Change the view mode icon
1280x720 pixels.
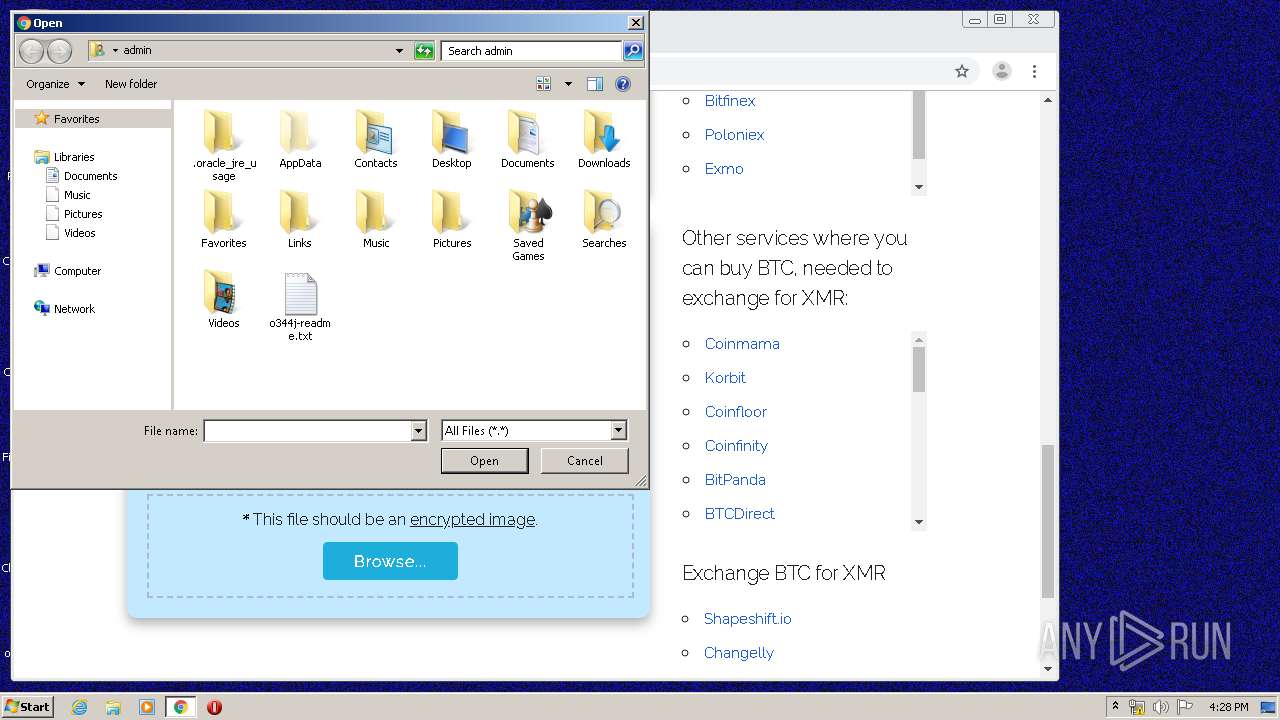click(544, 84)
